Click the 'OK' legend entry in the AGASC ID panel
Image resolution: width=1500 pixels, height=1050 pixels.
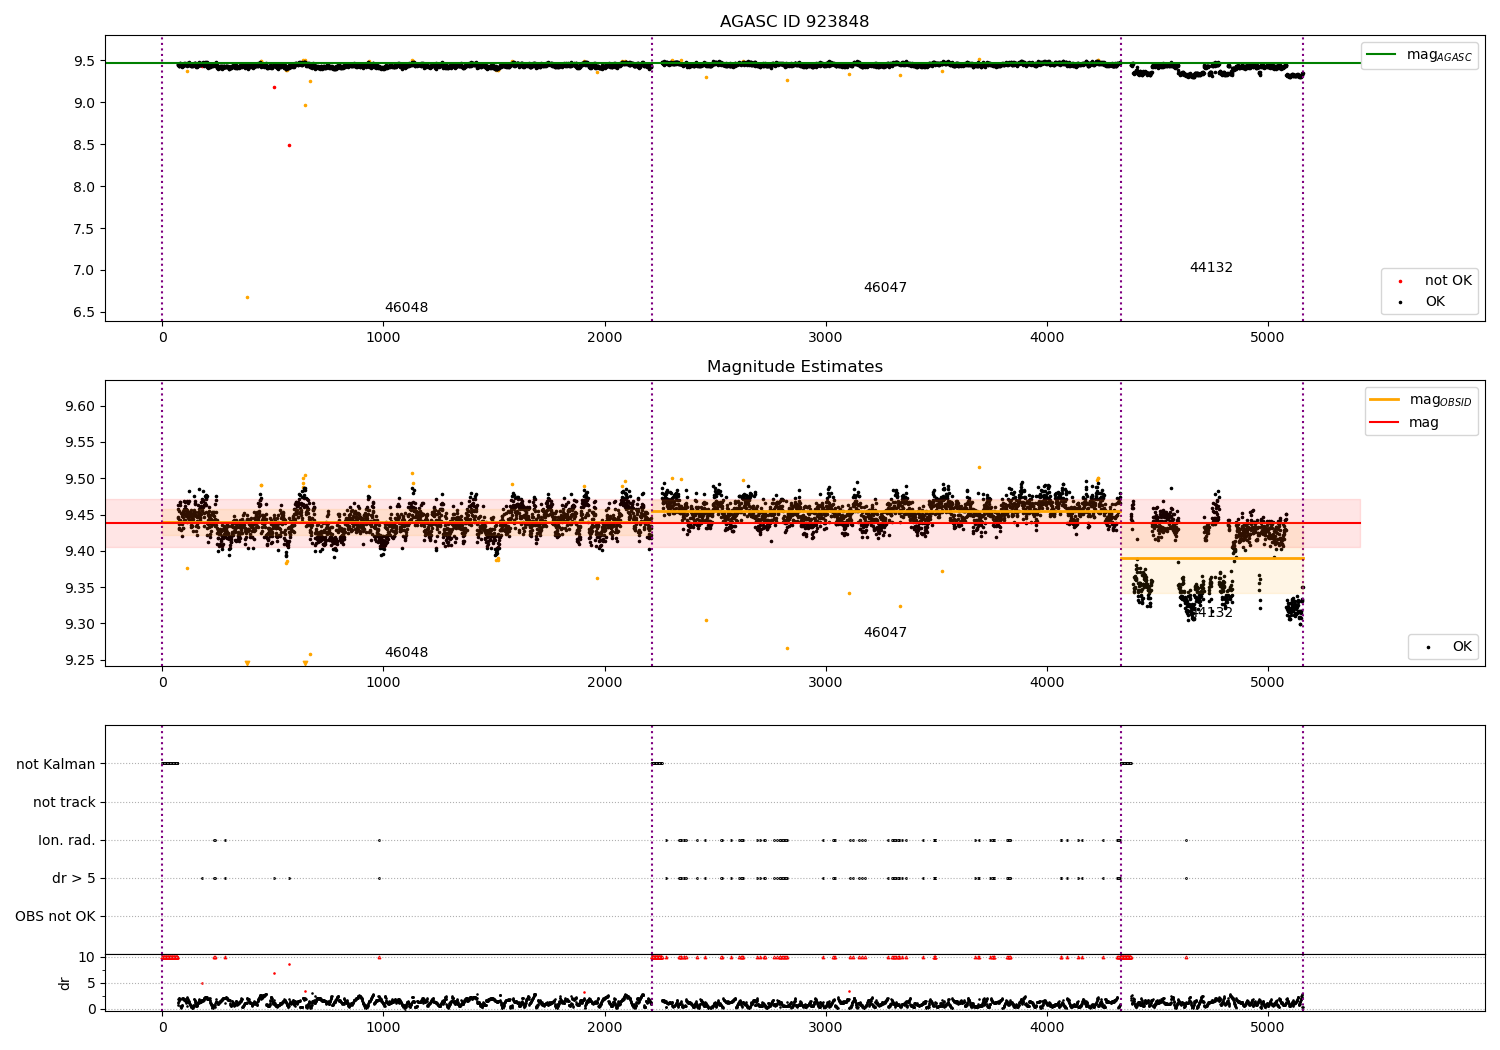point(1423,302)
